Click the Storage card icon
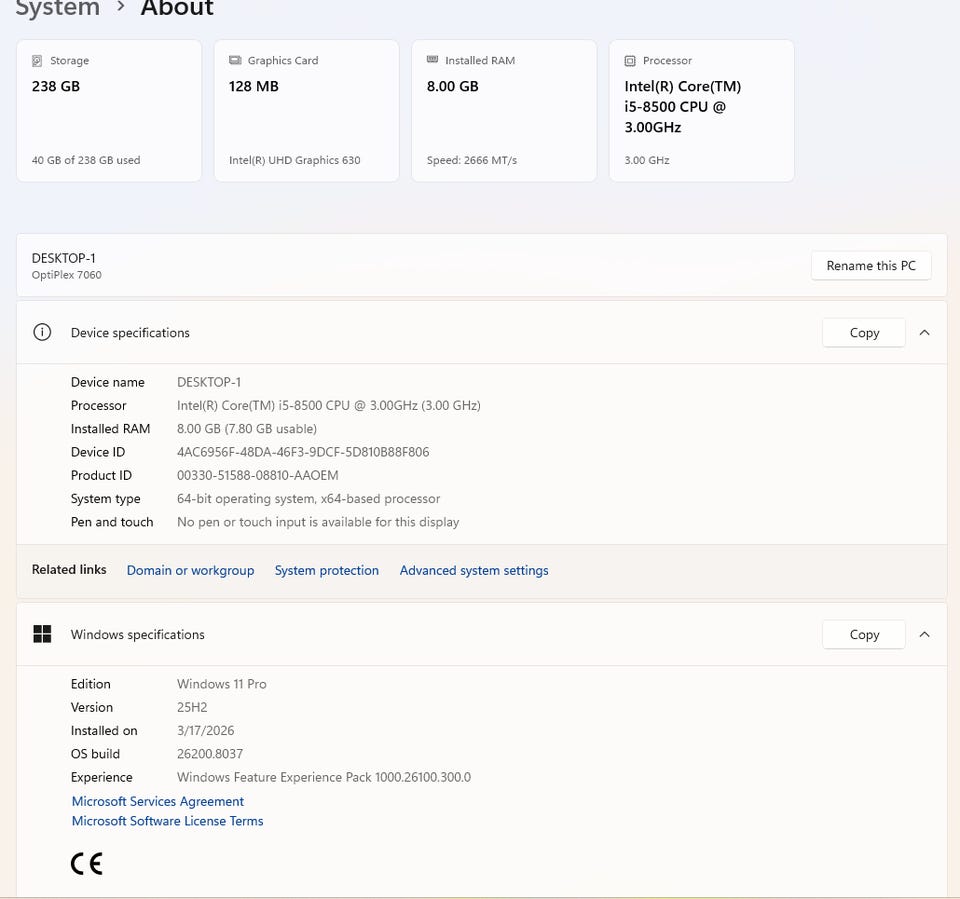This screenshot has height=899, width=960. (37, 61)
